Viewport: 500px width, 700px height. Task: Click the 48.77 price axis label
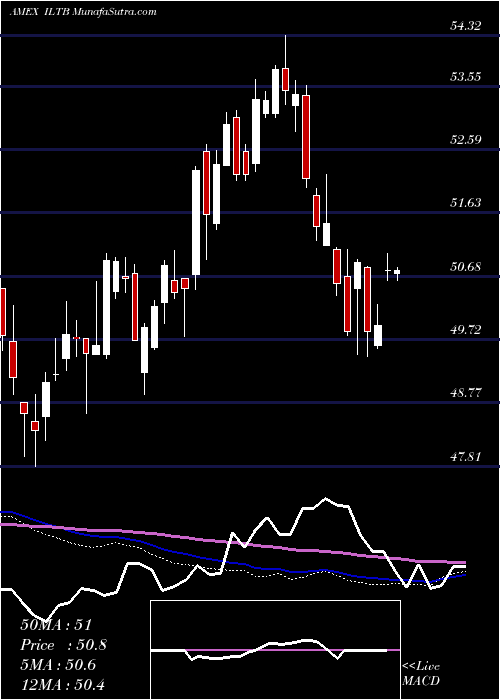coord(466,393)
